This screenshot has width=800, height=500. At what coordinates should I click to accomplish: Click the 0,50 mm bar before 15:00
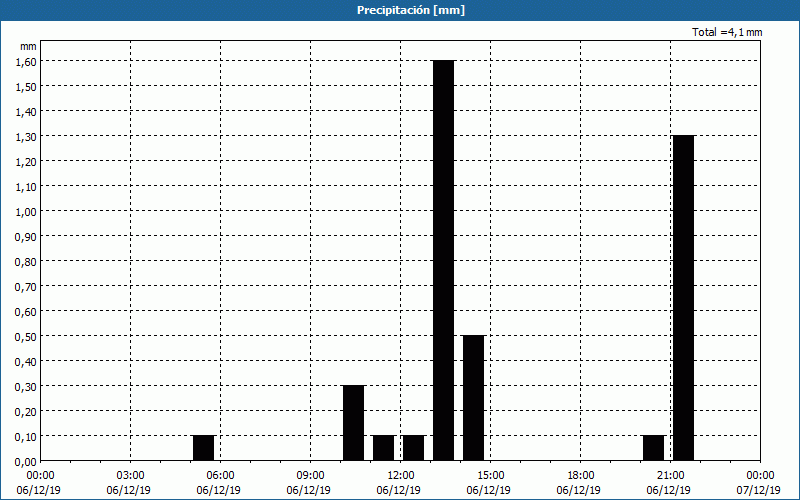[x=473, y=398]
